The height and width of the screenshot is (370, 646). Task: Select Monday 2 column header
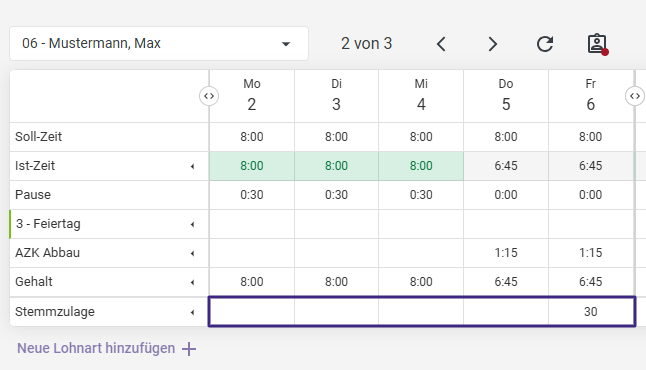pos(252,96)
